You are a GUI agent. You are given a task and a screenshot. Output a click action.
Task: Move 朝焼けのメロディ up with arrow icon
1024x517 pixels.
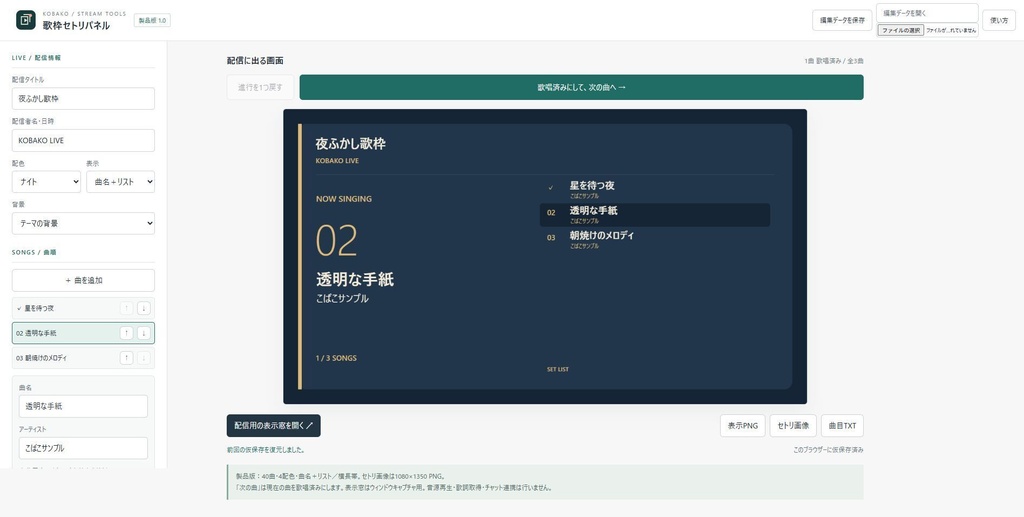pyautogui.click(x=127, y=358)
